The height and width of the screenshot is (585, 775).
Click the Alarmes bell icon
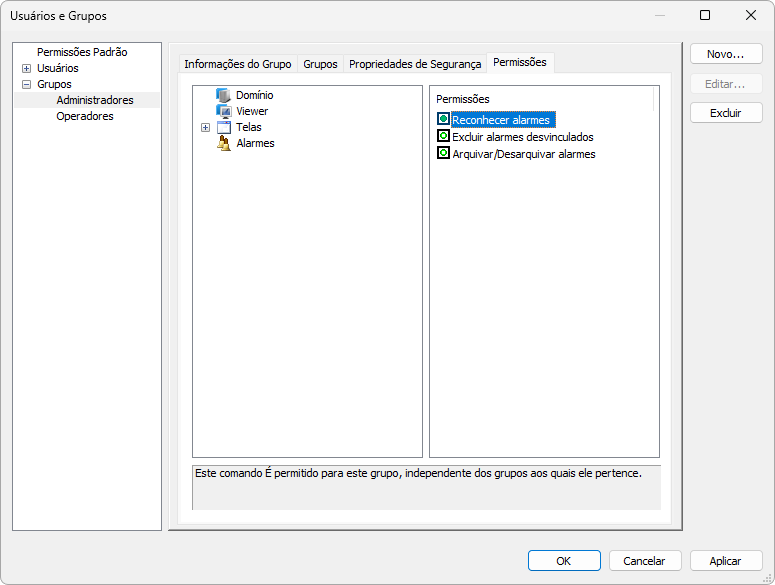[223, 144]
